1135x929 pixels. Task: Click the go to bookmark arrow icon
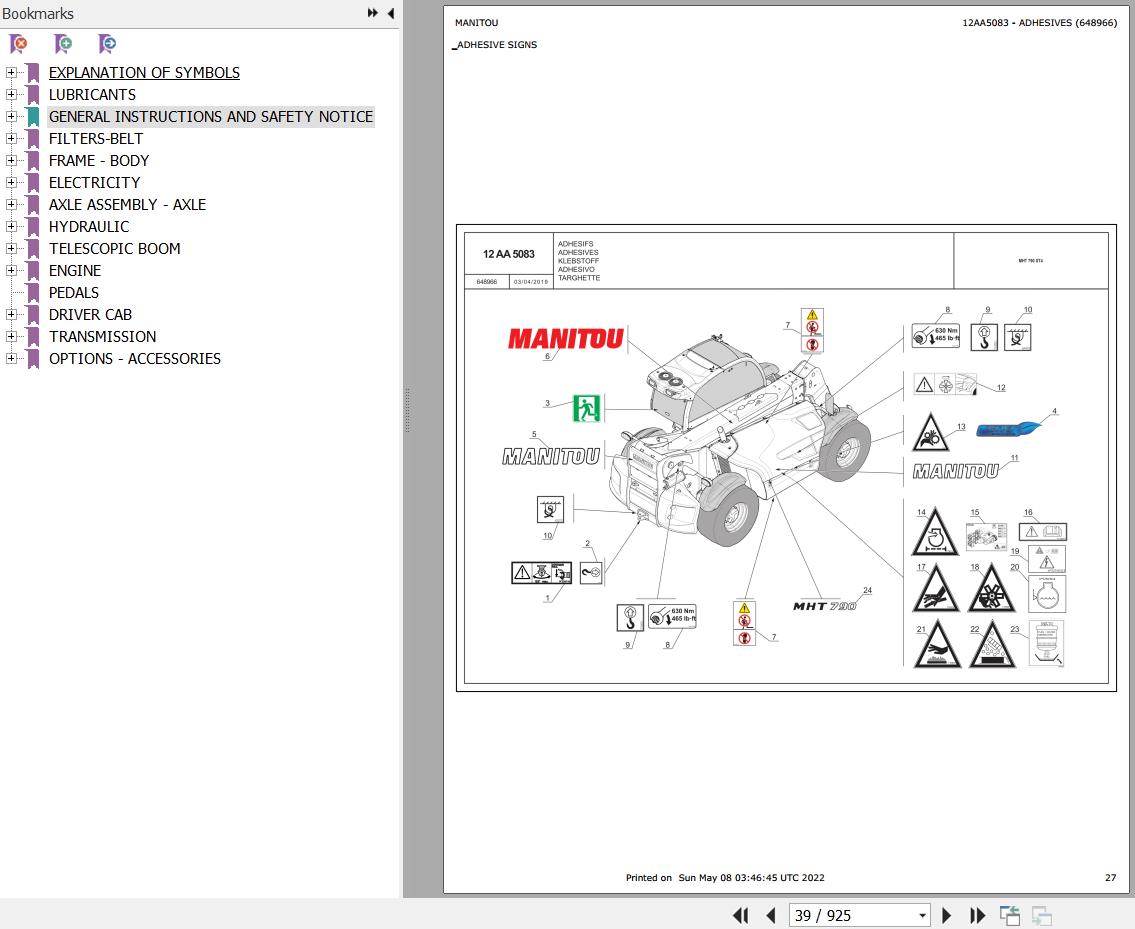pyautogui.click(x=107, y=44)
